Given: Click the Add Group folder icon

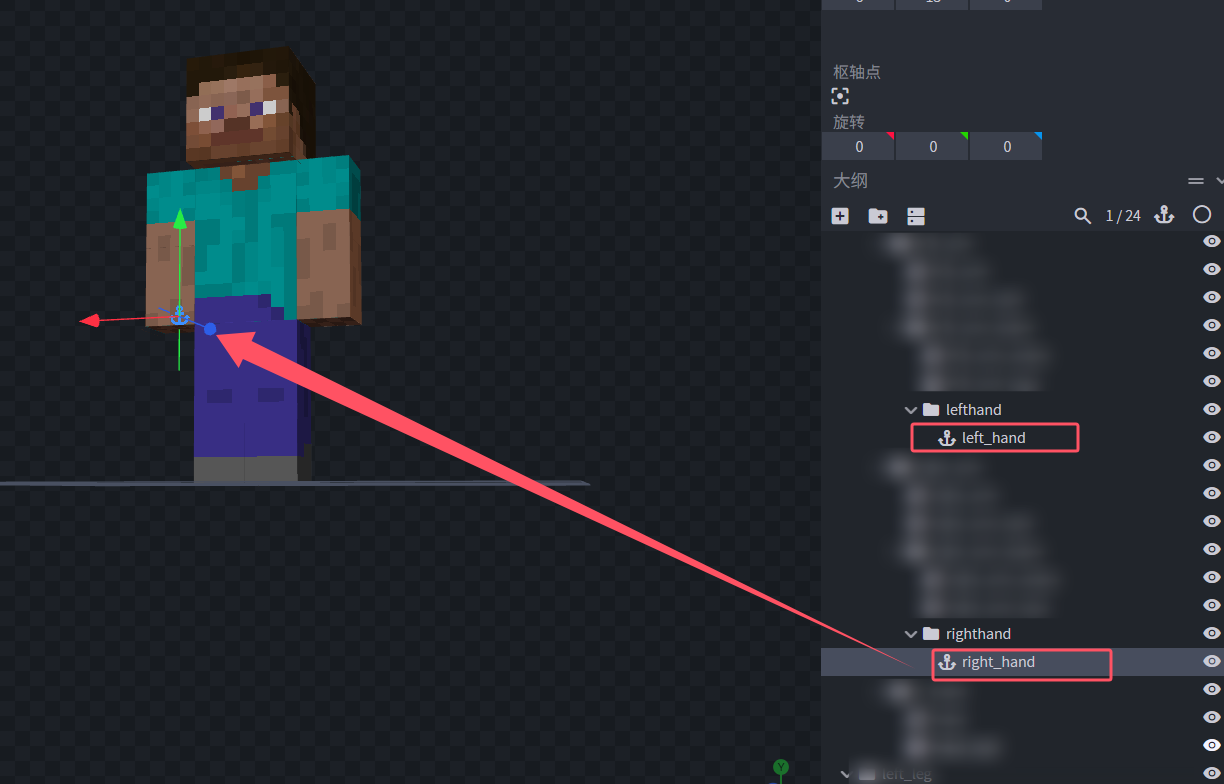Looking at the screenshot, I should pos(878,216).
